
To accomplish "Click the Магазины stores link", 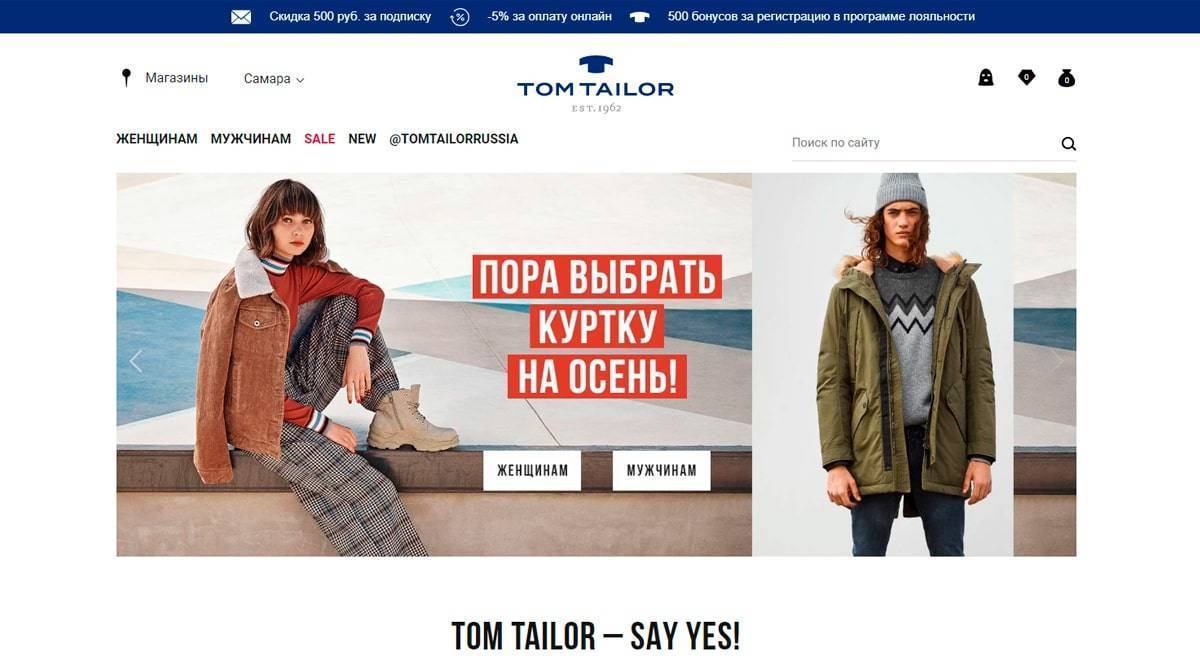I will (x=177, y=78).
